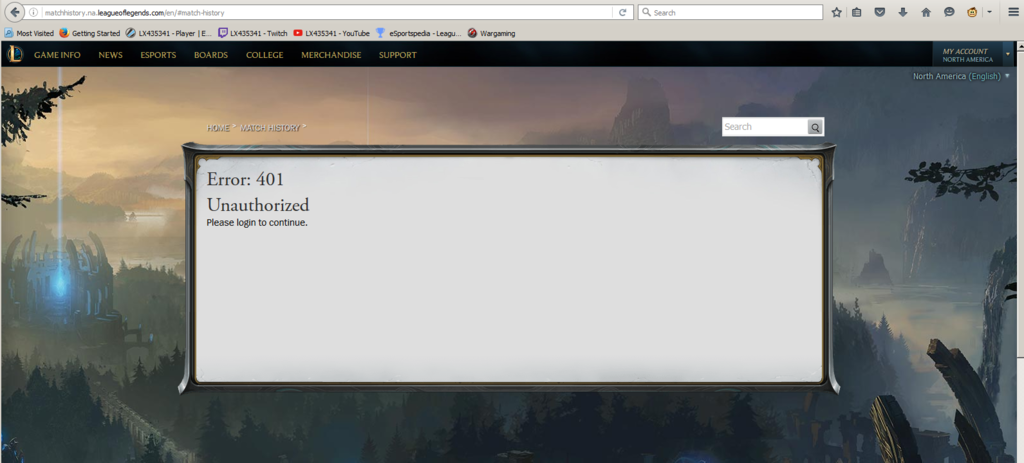Viewport: 1024px width, 463px height.
Task: Open COLLEGE navigation item
Action: [x=264, y=55]
